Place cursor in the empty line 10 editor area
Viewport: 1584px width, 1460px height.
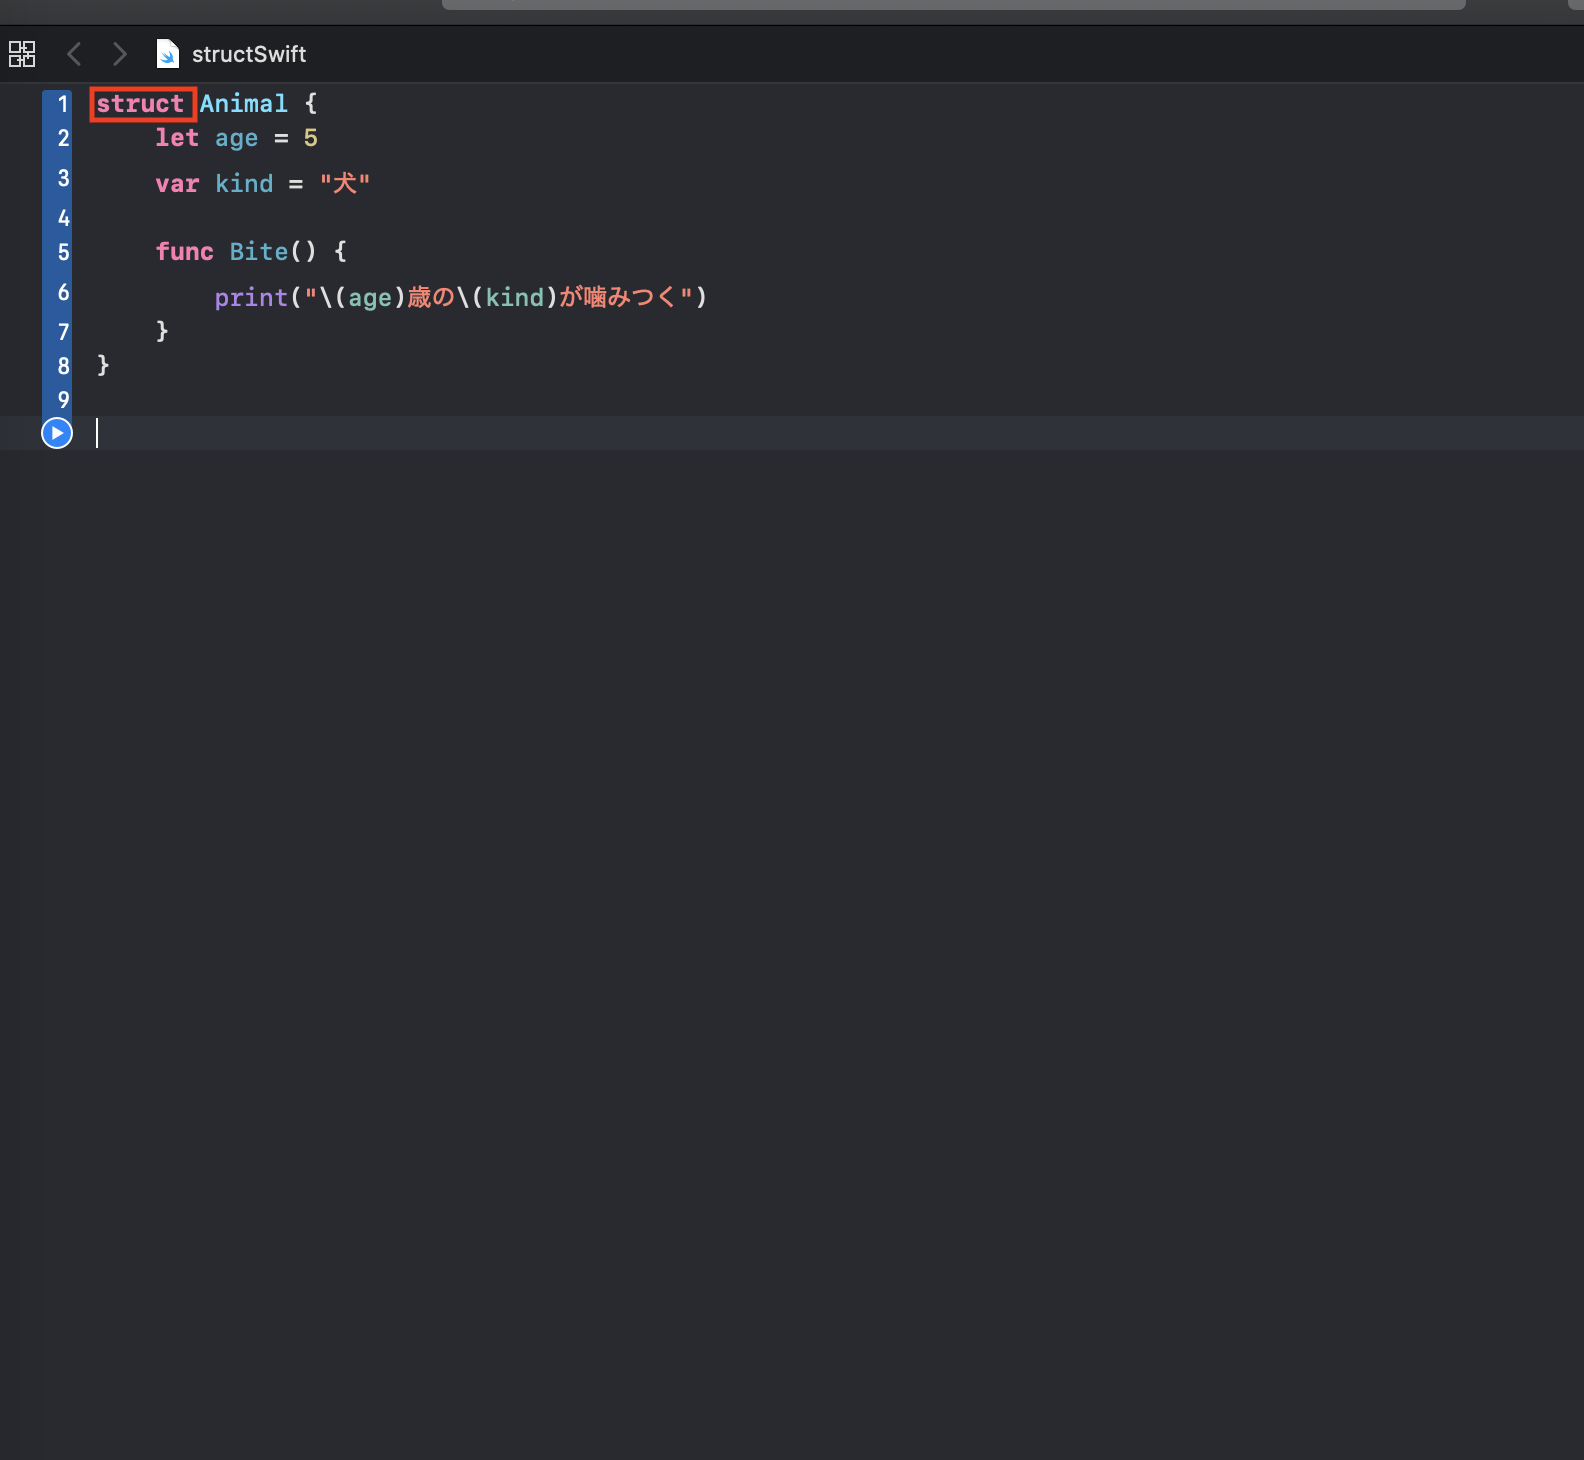[x=838, y=433]
